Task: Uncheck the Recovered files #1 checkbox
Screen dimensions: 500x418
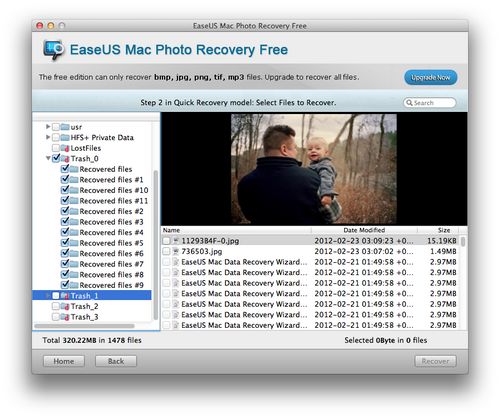Action: 65,179
